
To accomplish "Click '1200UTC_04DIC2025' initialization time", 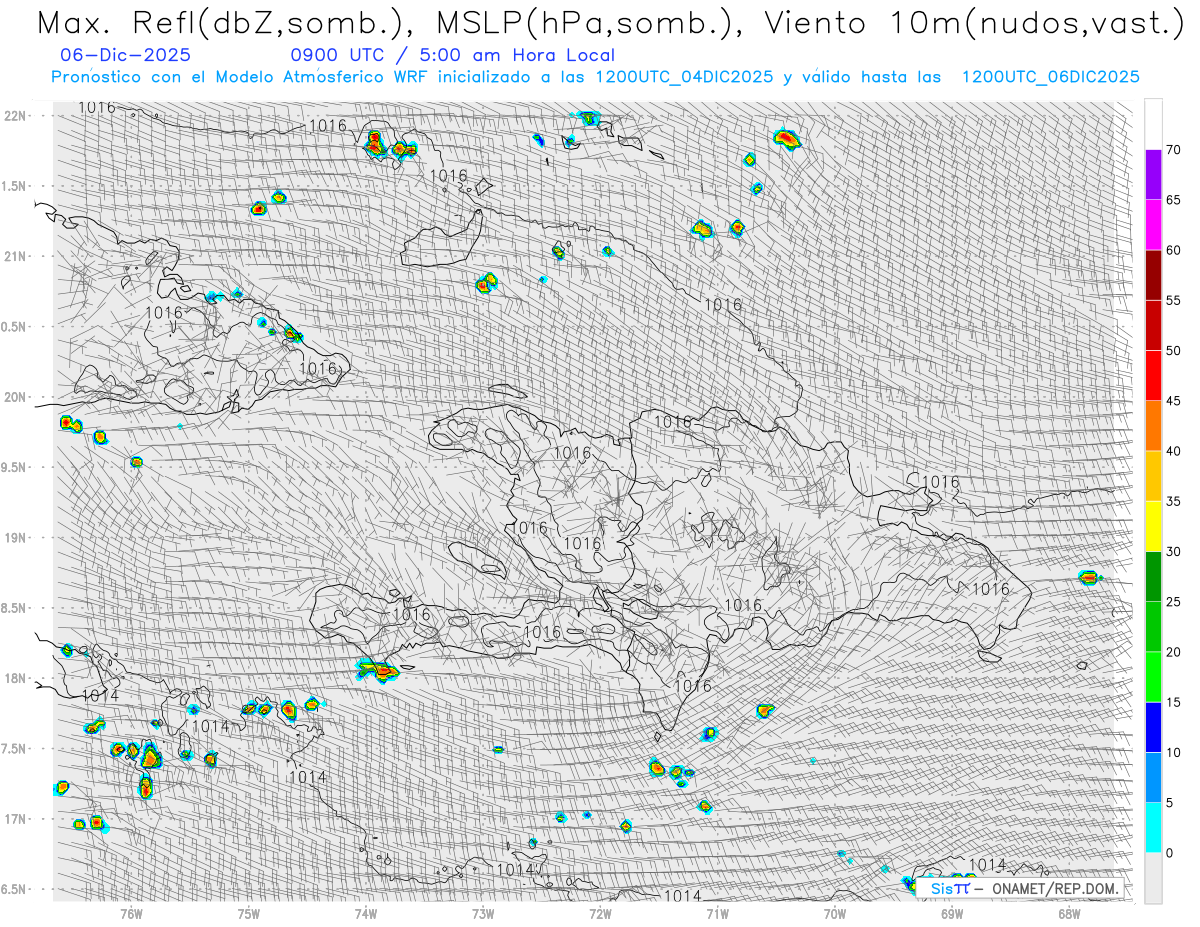I will pos(684,77).
